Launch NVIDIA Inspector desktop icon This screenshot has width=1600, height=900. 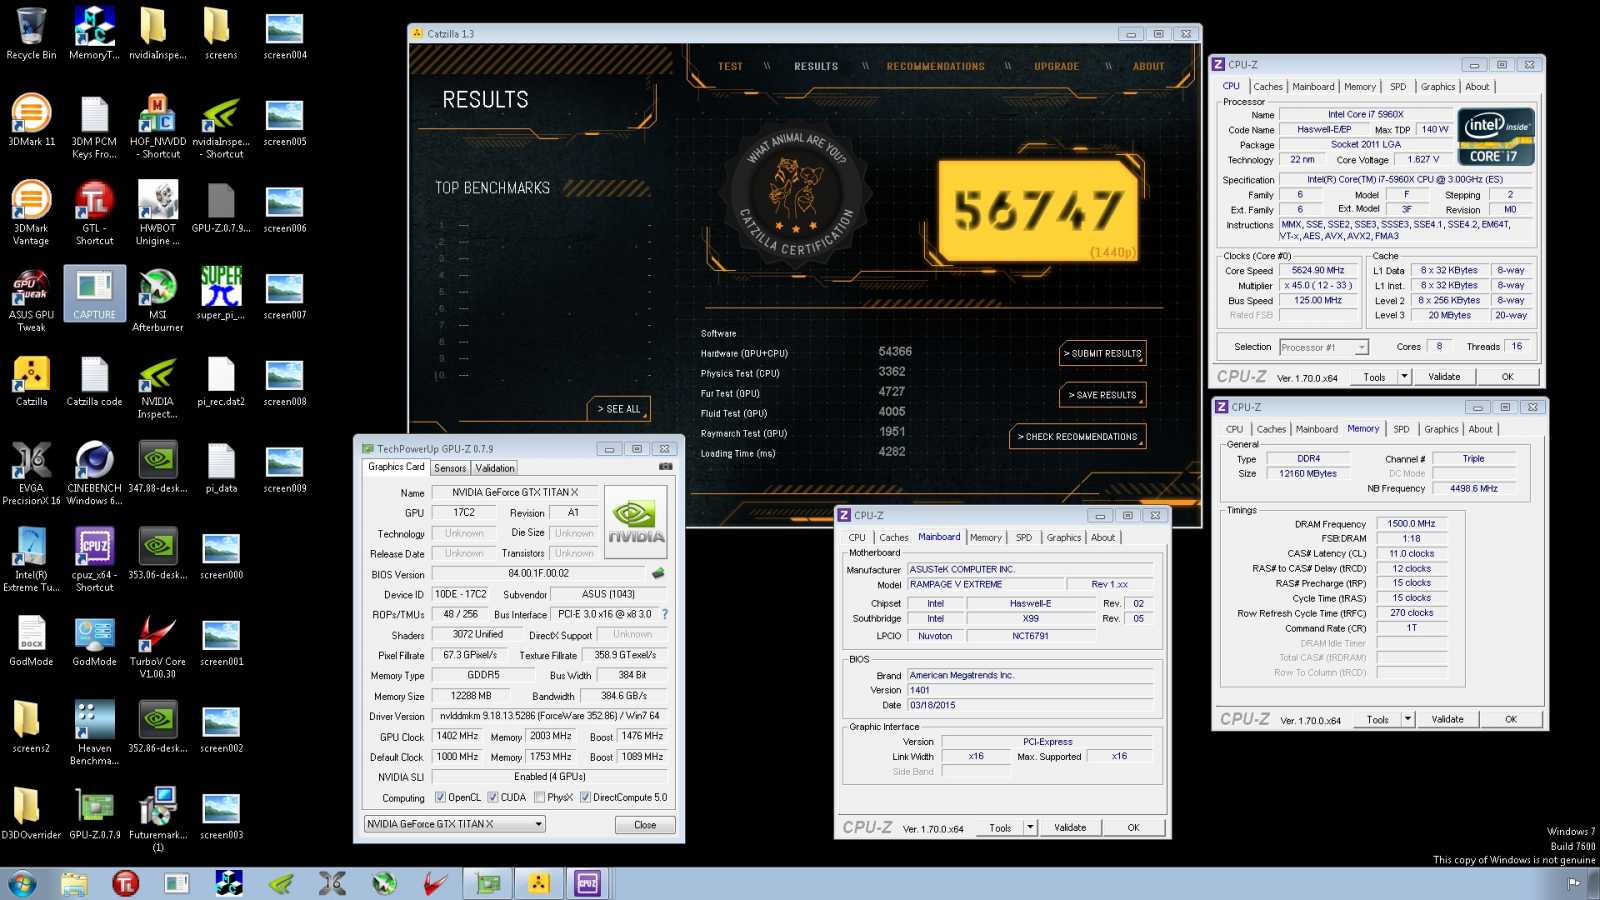[x=158, y=387]
